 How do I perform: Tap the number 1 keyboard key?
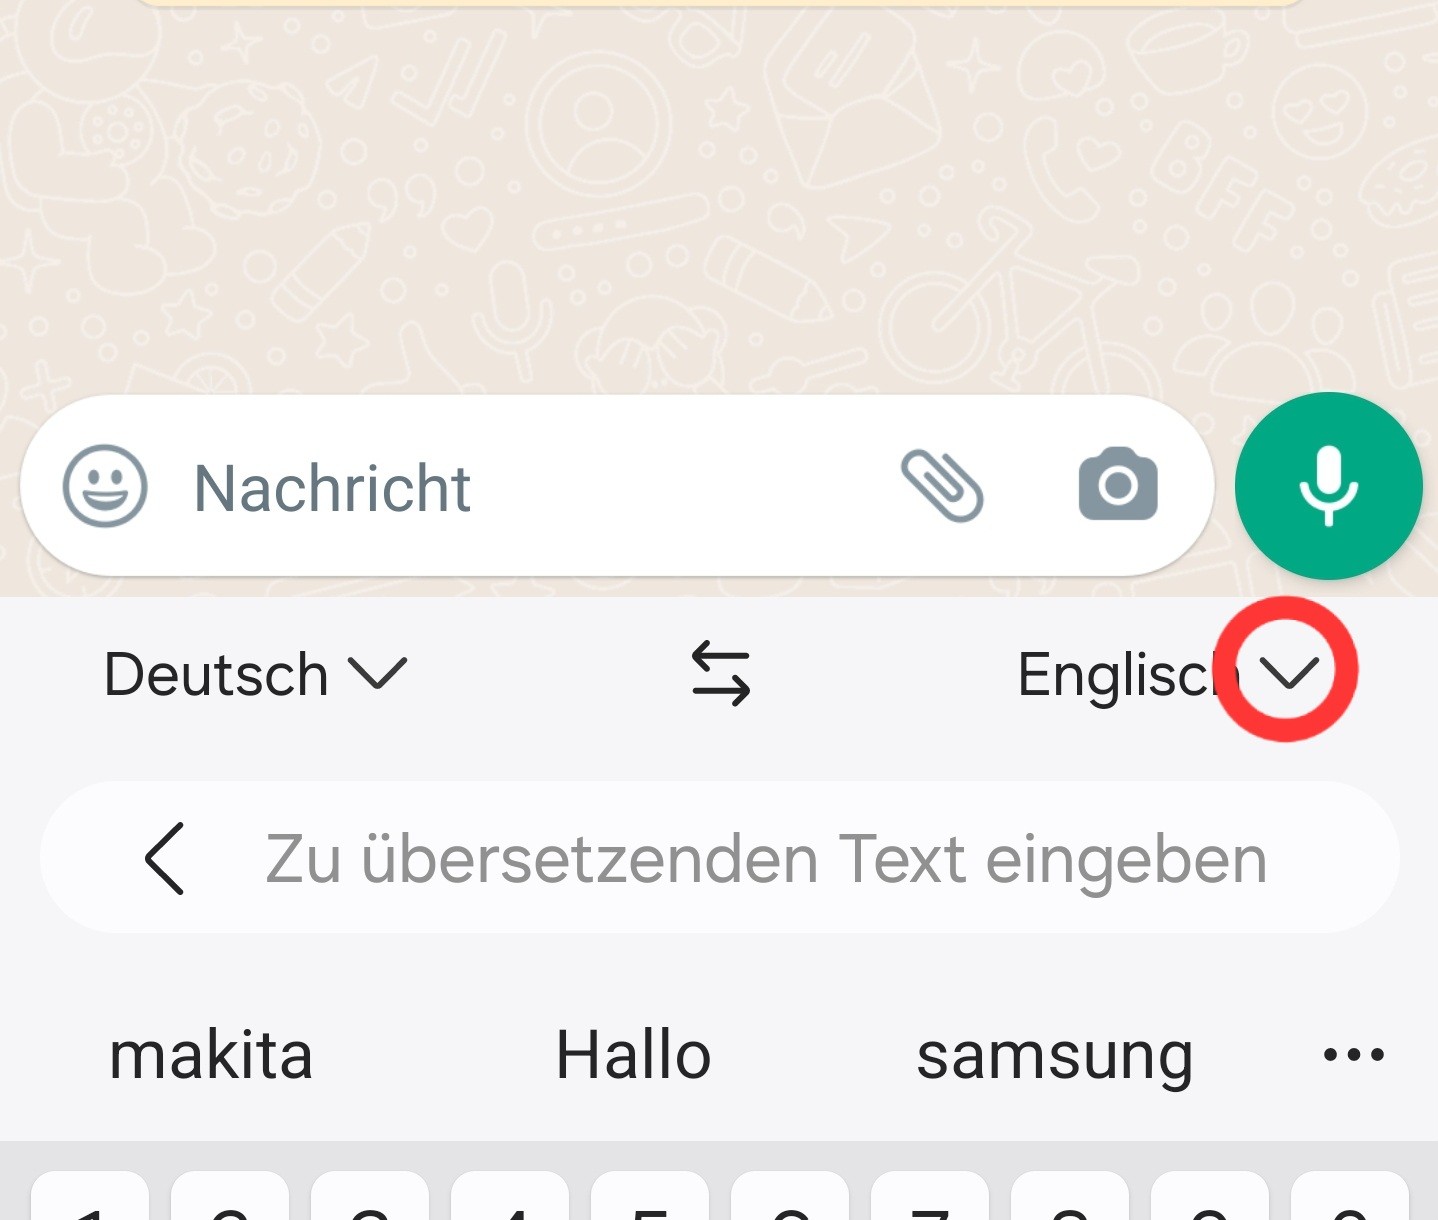[x=90, y=1196]
